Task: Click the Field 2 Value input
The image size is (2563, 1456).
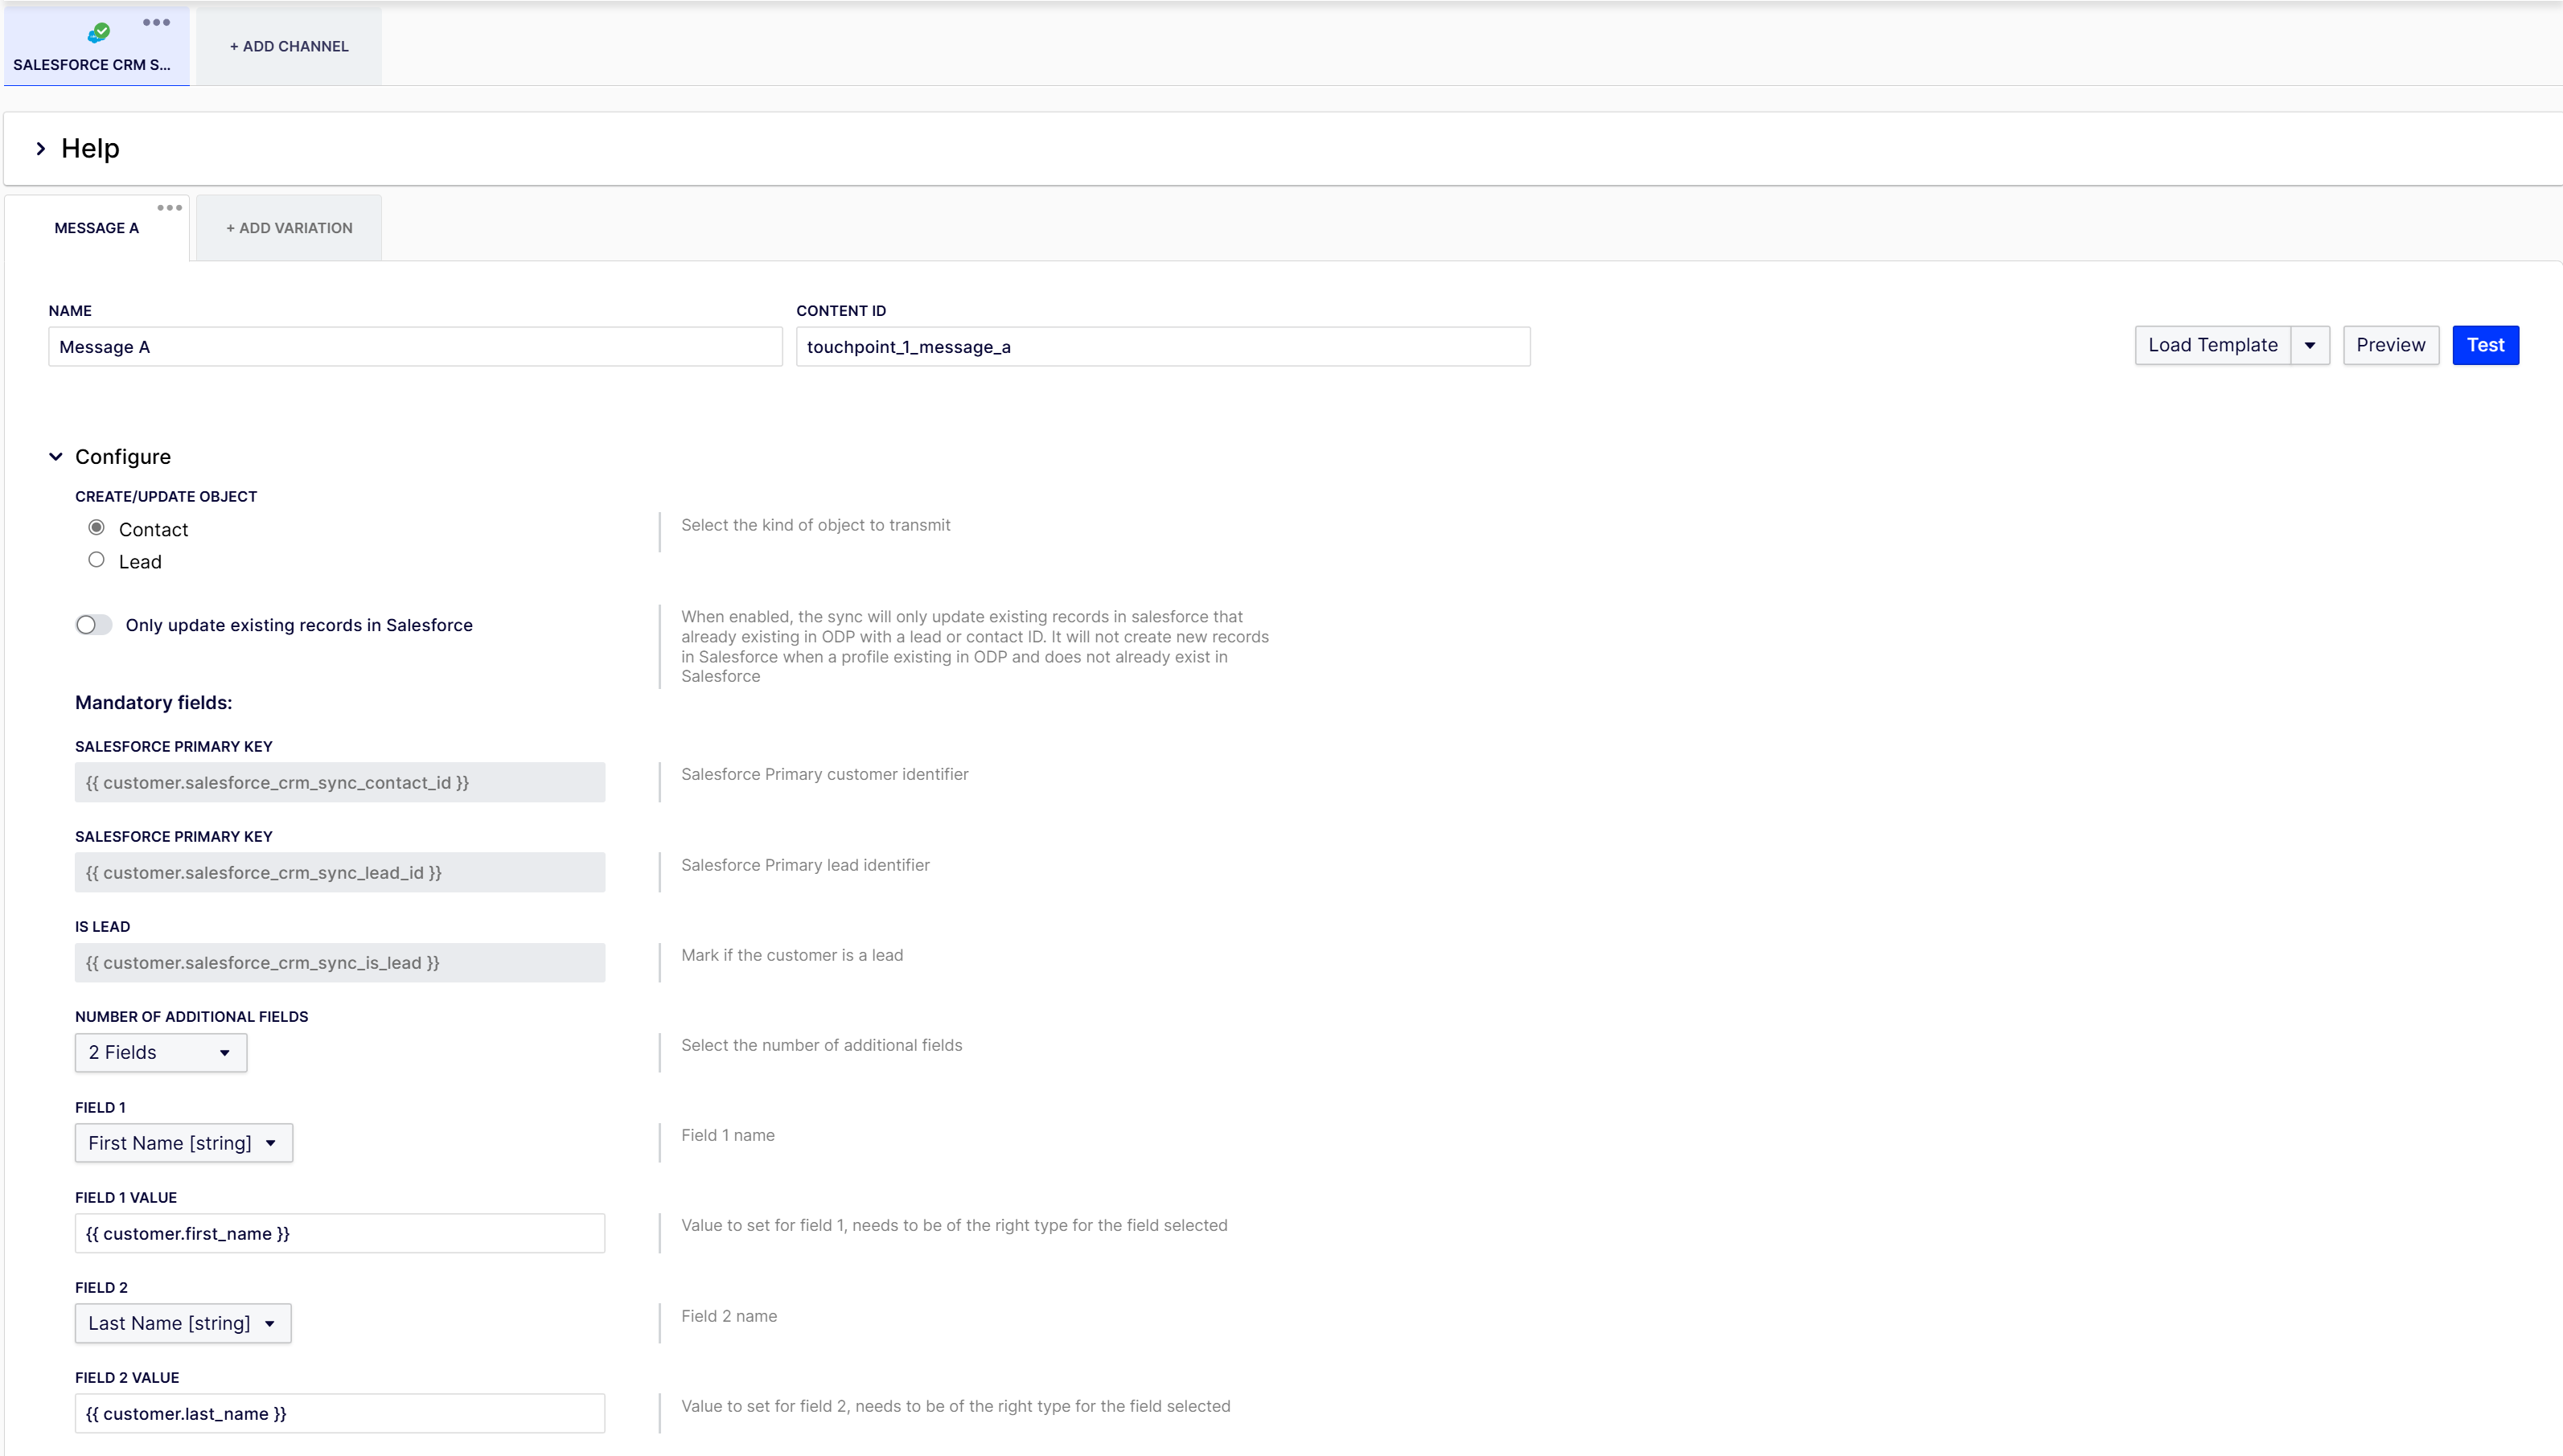Action: pyautogui.click(x=340, y=1413)
